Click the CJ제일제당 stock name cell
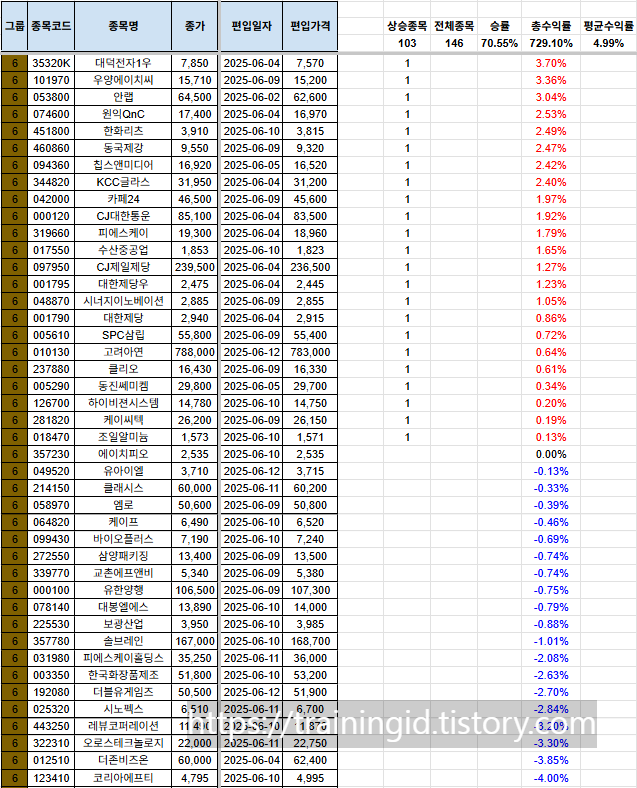This screenshot has width=637, height=788. tap(123, 267)
